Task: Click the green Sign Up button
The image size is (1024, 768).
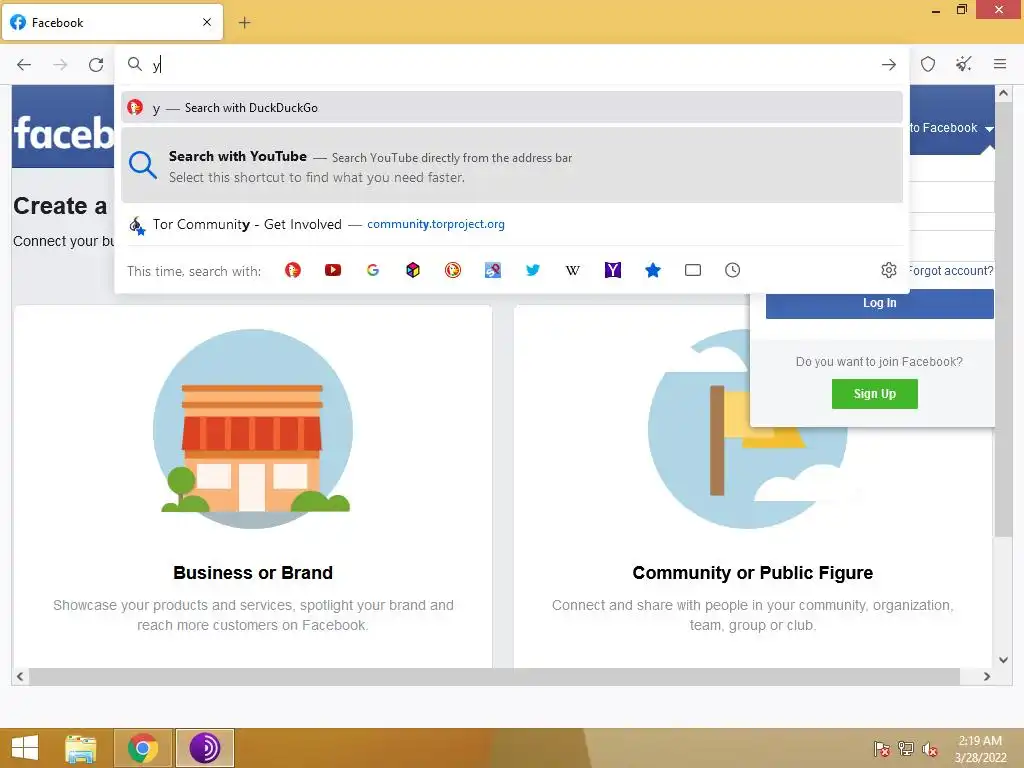Action: point(874,394)
